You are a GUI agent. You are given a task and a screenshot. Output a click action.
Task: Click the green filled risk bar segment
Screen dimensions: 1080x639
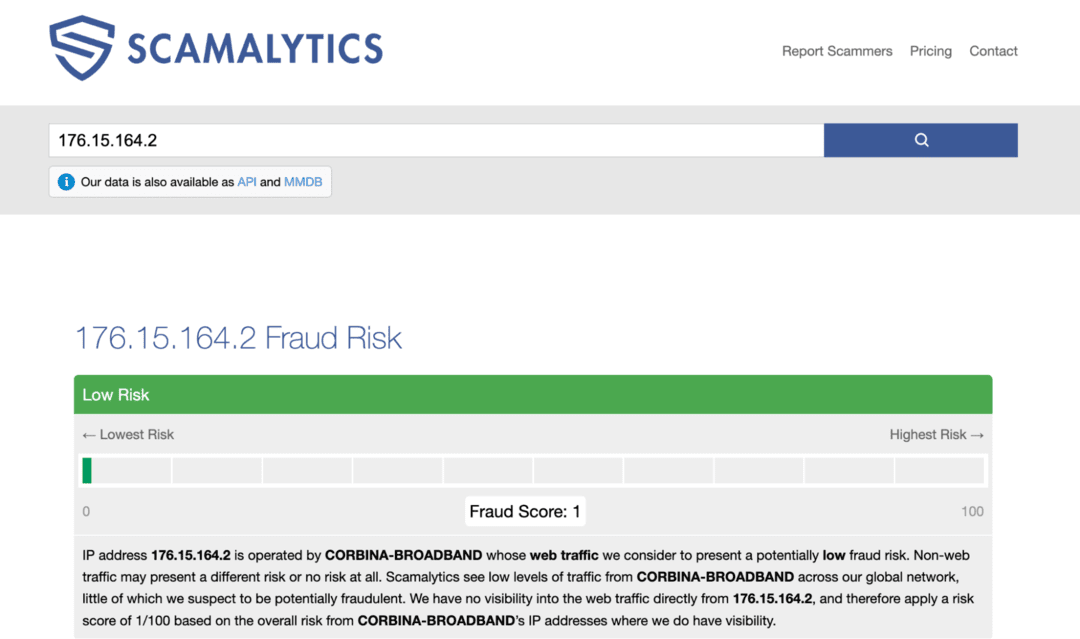point(87,470)
